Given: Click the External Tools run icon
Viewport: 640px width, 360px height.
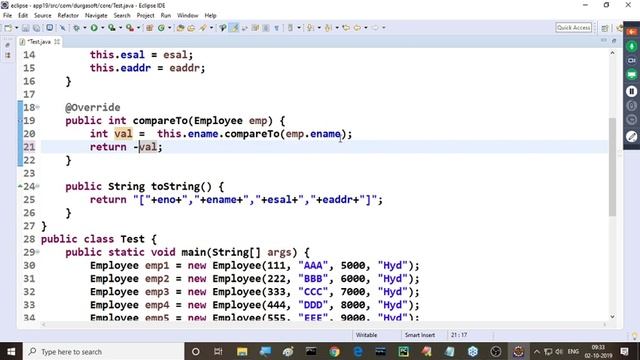Looking at the screenshot, I should tap(130, 28).
